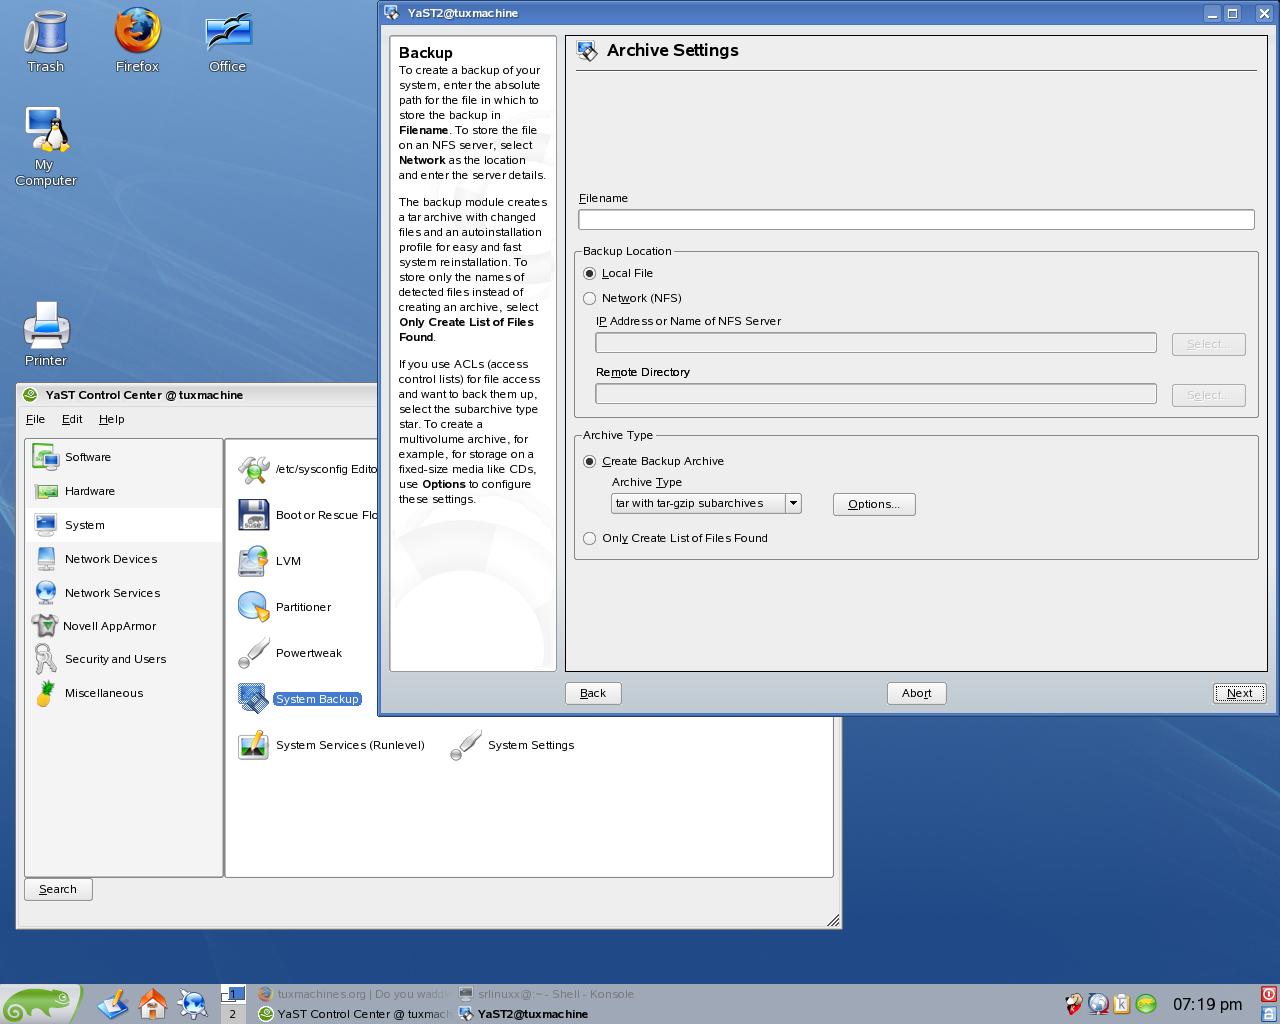
Task: Open Boot or Rescue Floppy module
Action: click(x=307, y=515)
